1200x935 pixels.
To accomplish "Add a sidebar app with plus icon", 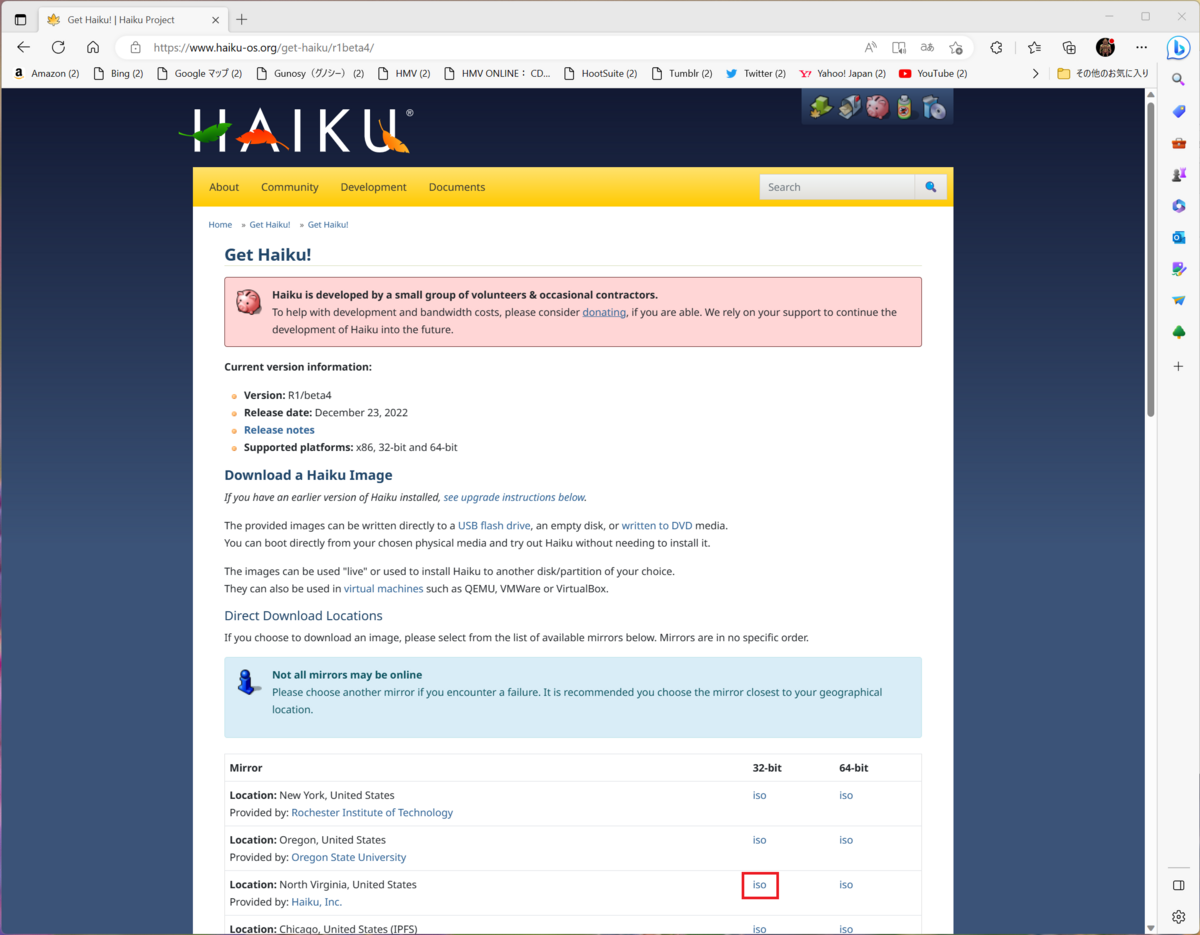I will pyautogui.click(x=1179, y=366).
